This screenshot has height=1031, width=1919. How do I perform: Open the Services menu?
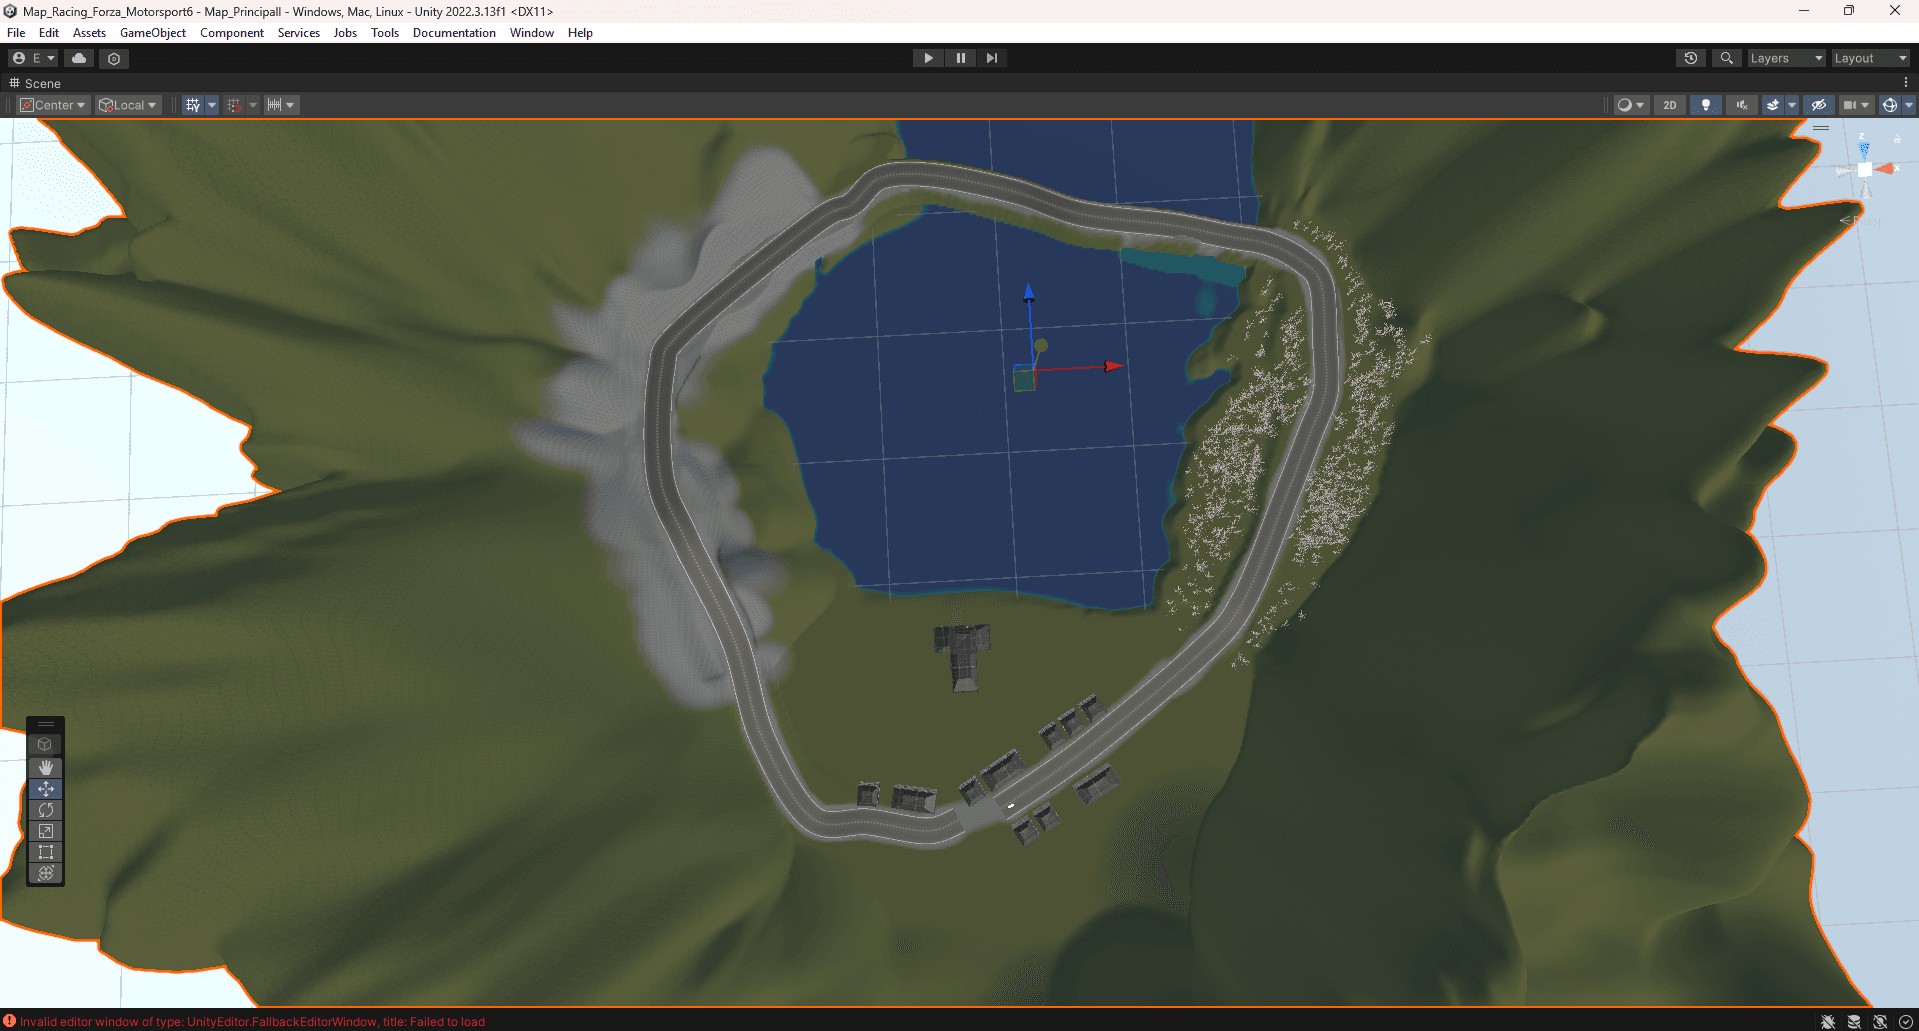point(299,33)
